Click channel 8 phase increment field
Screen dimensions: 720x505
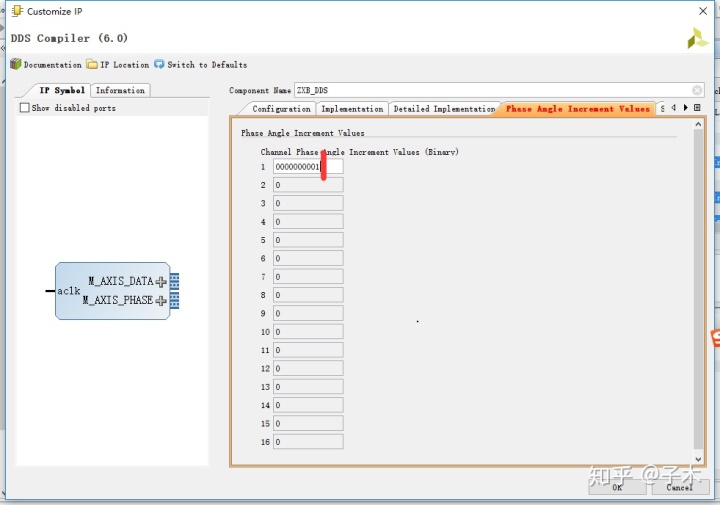point(308,295)
